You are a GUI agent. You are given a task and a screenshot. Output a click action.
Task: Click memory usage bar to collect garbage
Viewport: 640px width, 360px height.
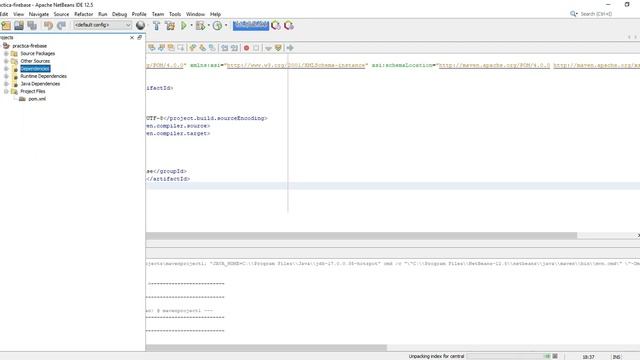click(x=251, y=25)
